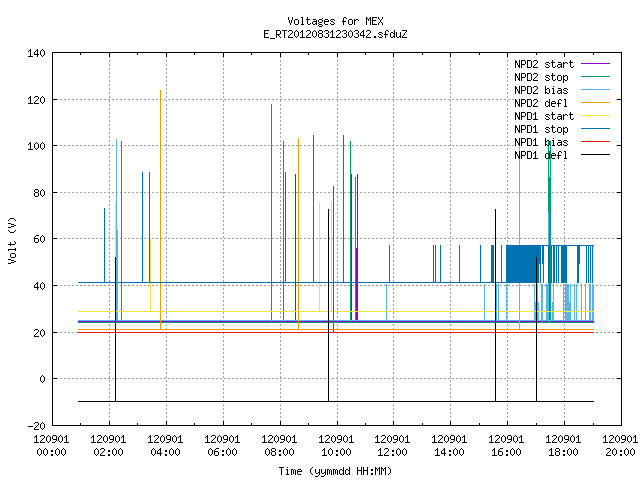Click the green spike peaking near 118 V

[x=271, y=213]
